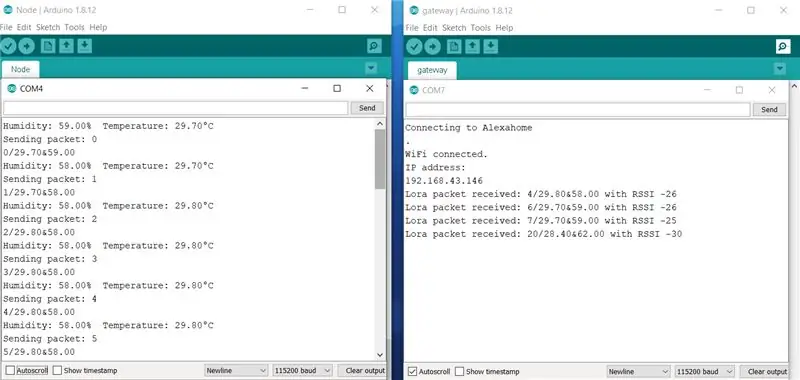Click Upload arrow button in gateway window
The image size is (800, 380).
click(432, 47)
